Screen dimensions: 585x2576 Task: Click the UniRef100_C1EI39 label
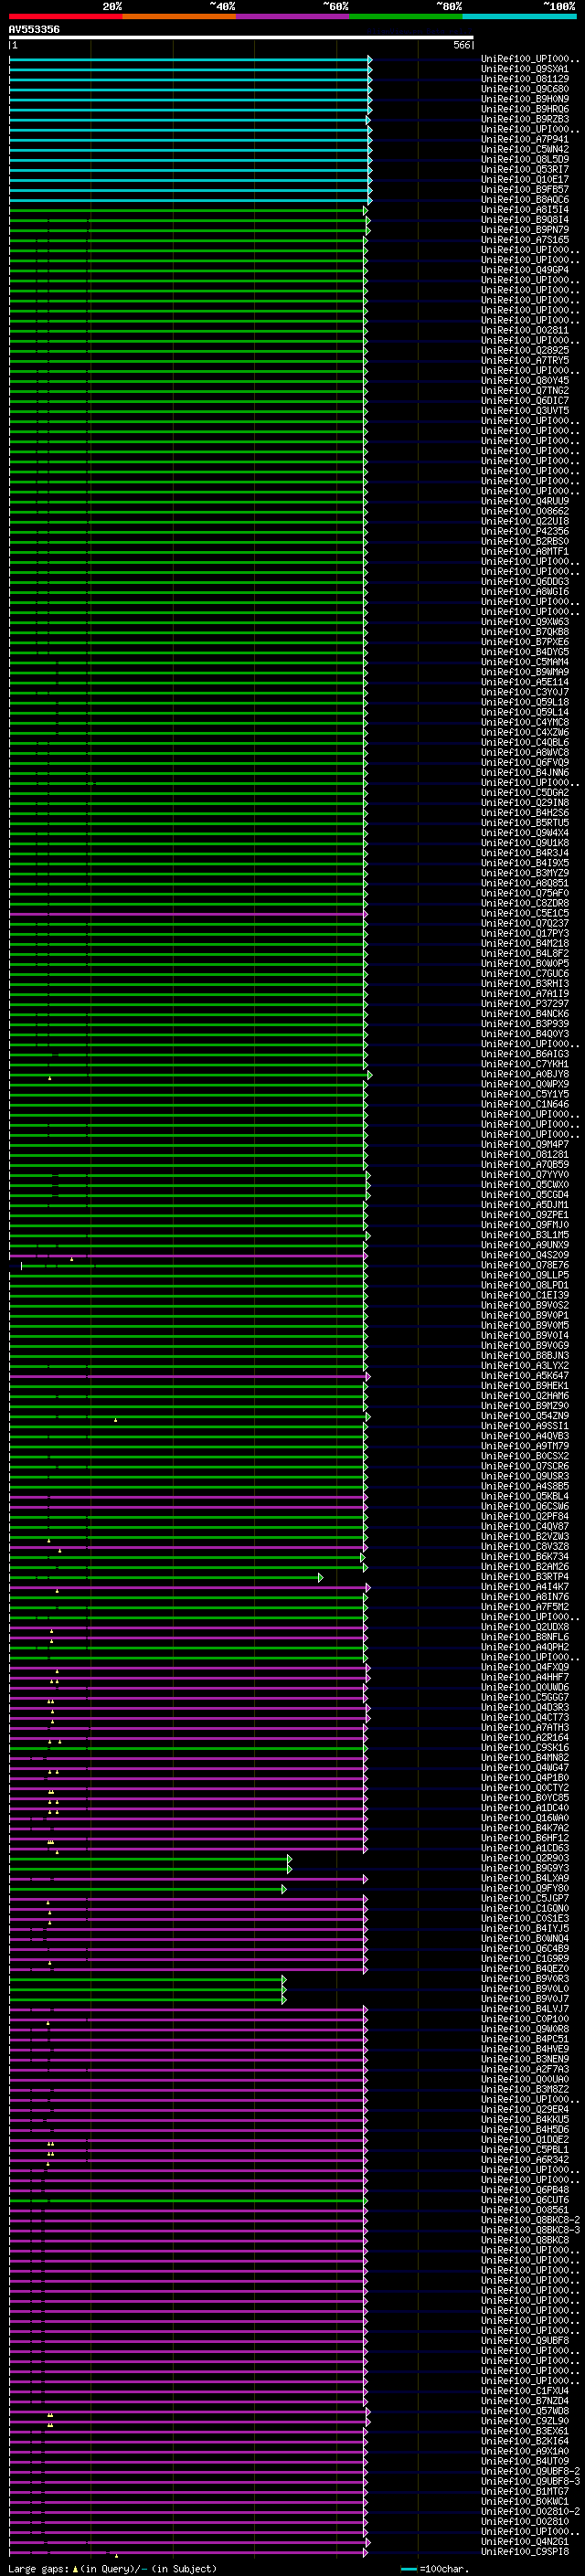[525, 1296]
